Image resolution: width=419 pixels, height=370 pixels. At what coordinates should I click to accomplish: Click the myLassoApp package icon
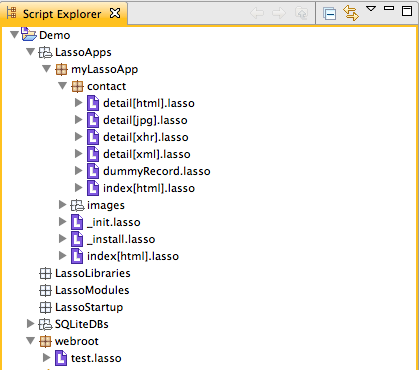pyautogui.click(x=61, y=69)
